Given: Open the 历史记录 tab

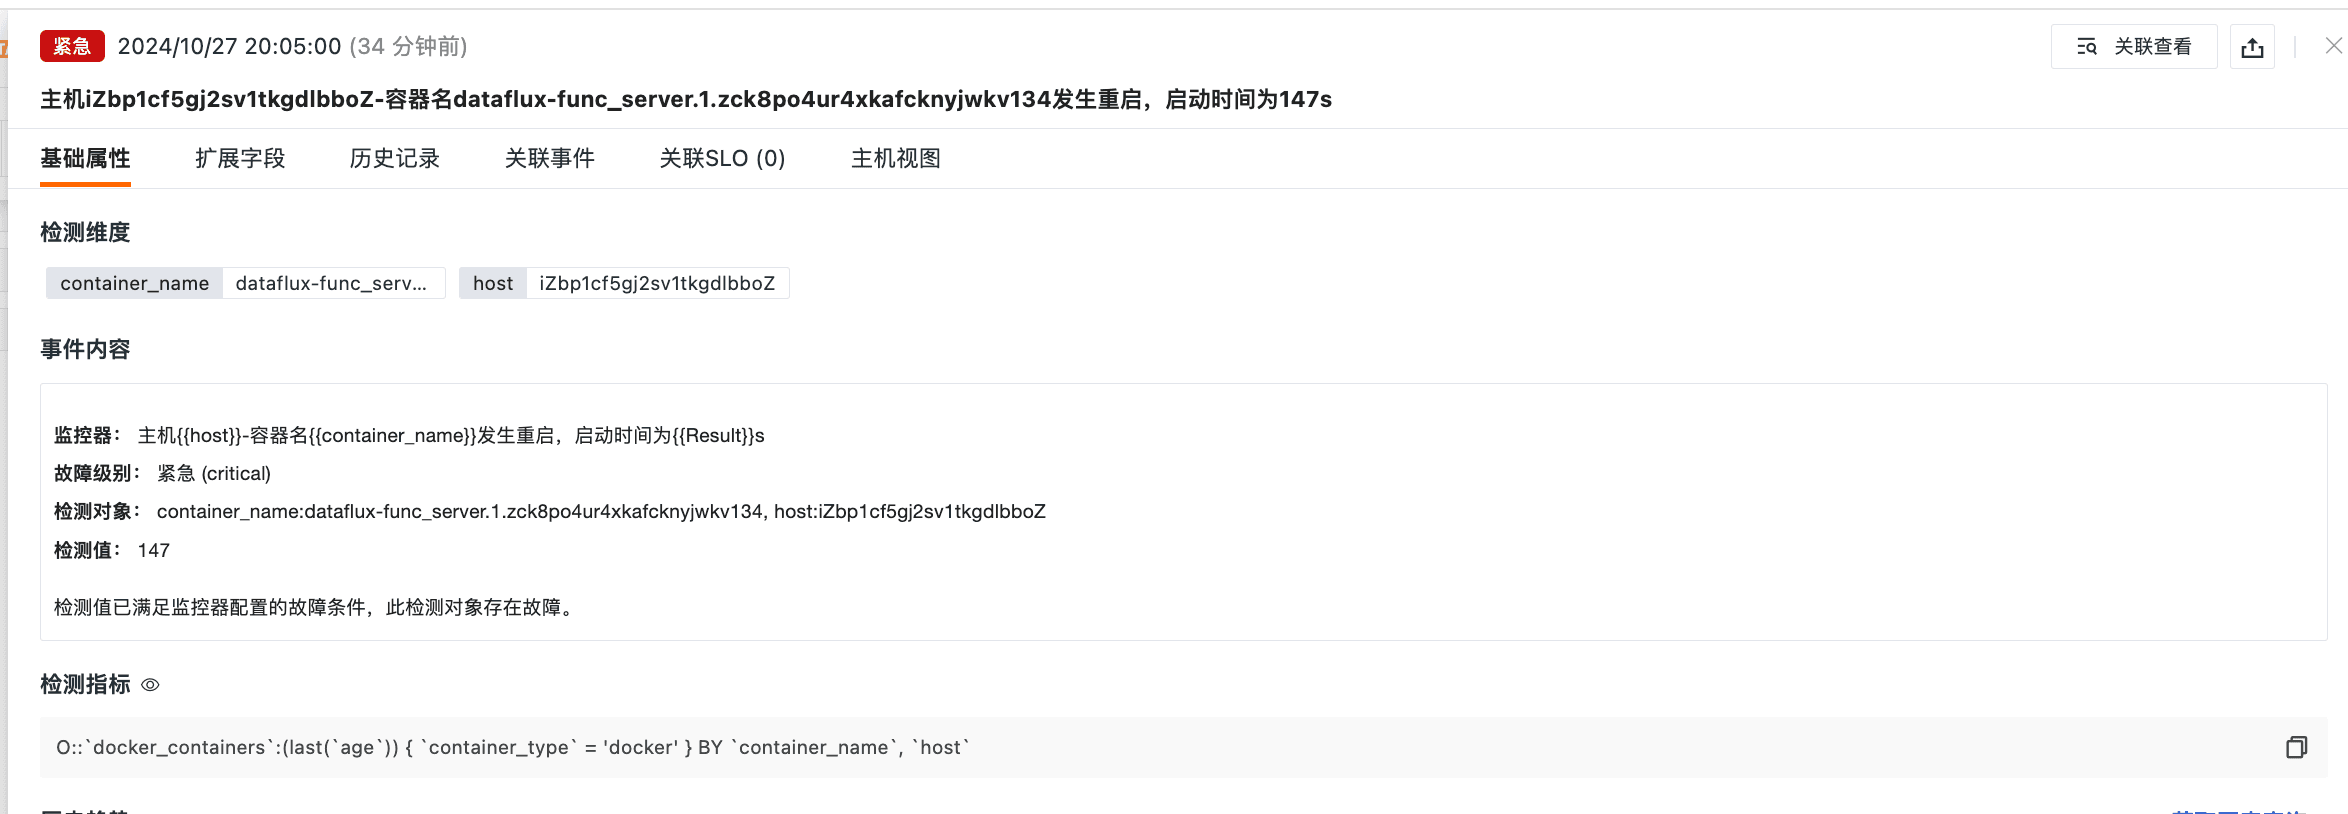Looking at the screenshot, I should (x=395, y=158).
